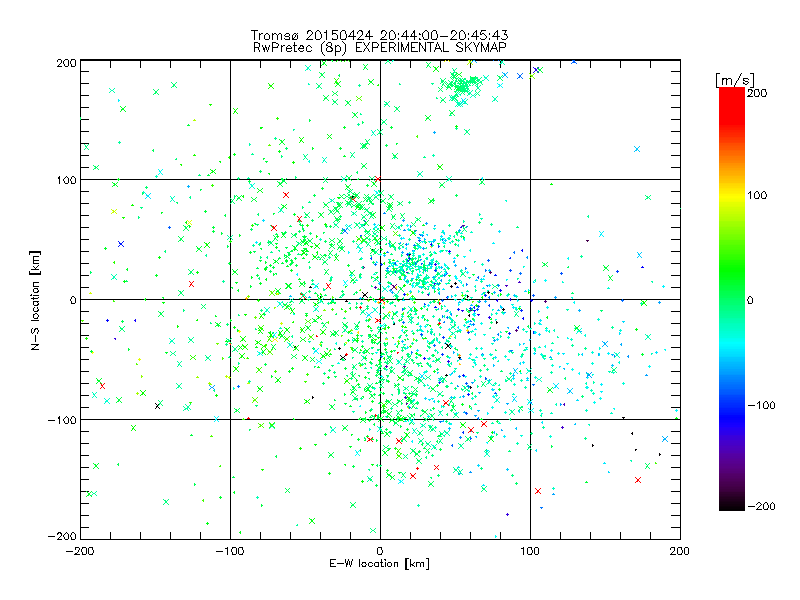Click the y-axis tick label '100'
The width and height of the screenshot is (800, 600).
tap(66, 180)
